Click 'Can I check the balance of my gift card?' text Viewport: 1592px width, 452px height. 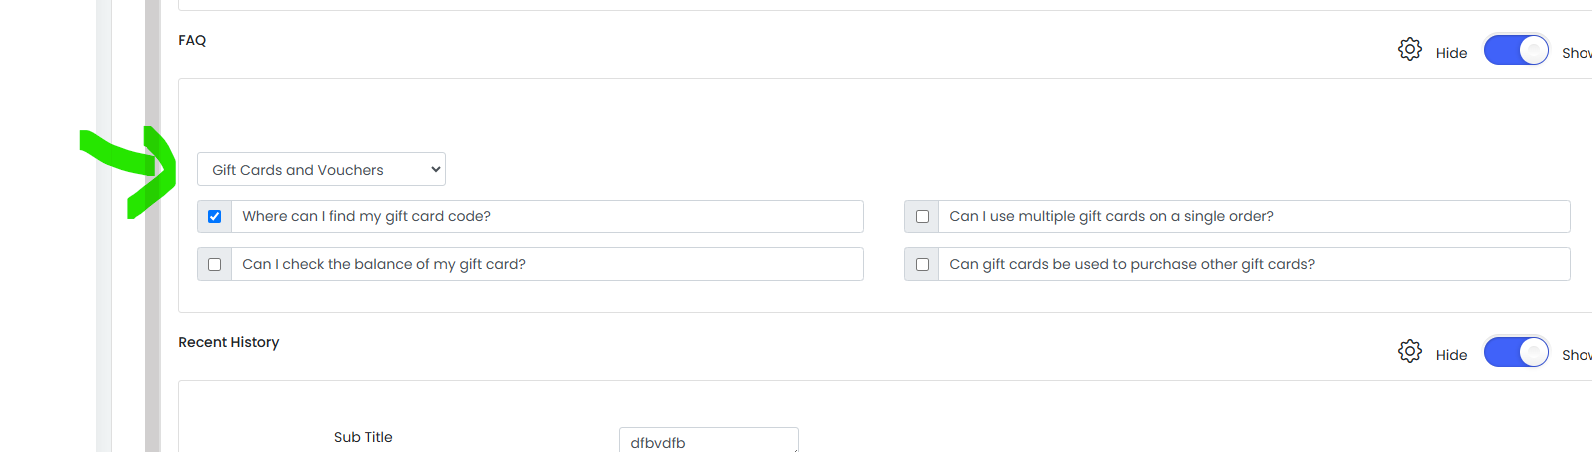coord(384,264)
